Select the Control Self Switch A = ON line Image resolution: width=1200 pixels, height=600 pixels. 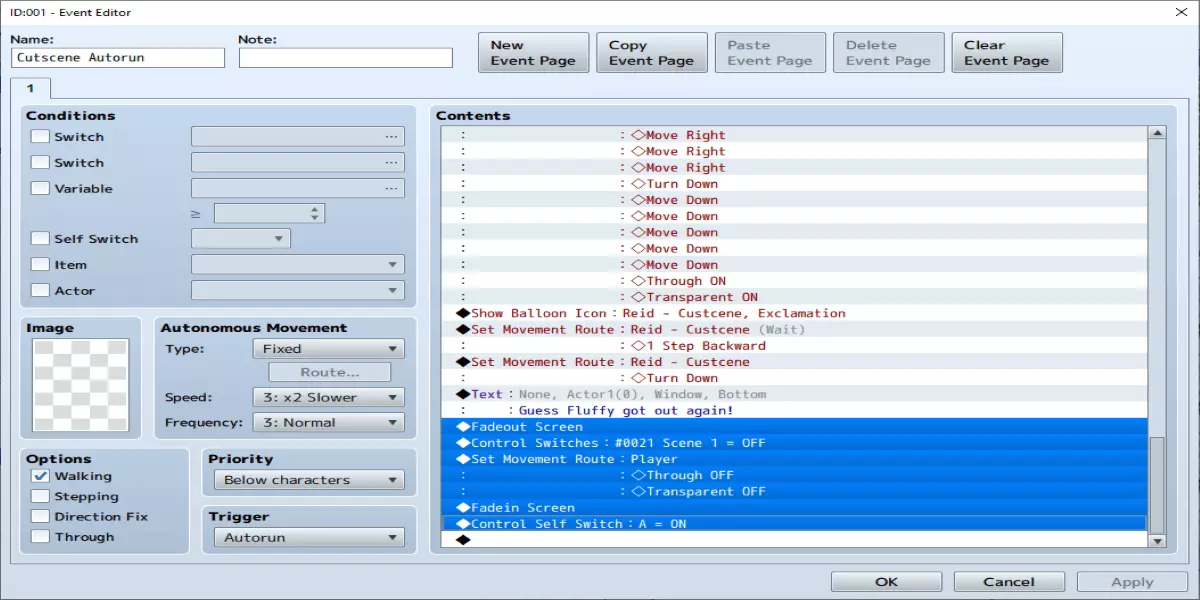(580, 524)
